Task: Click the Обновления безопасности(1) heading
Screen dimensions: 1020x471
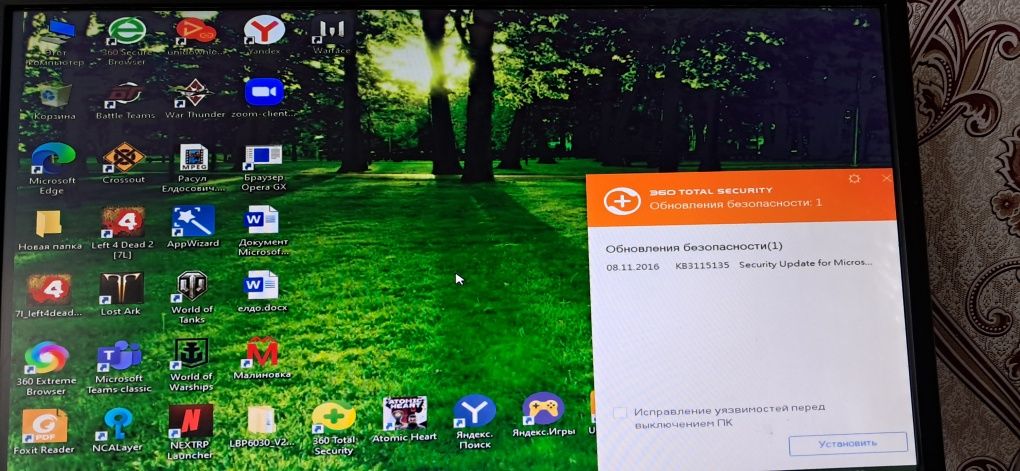Action: tap(694, 247)
